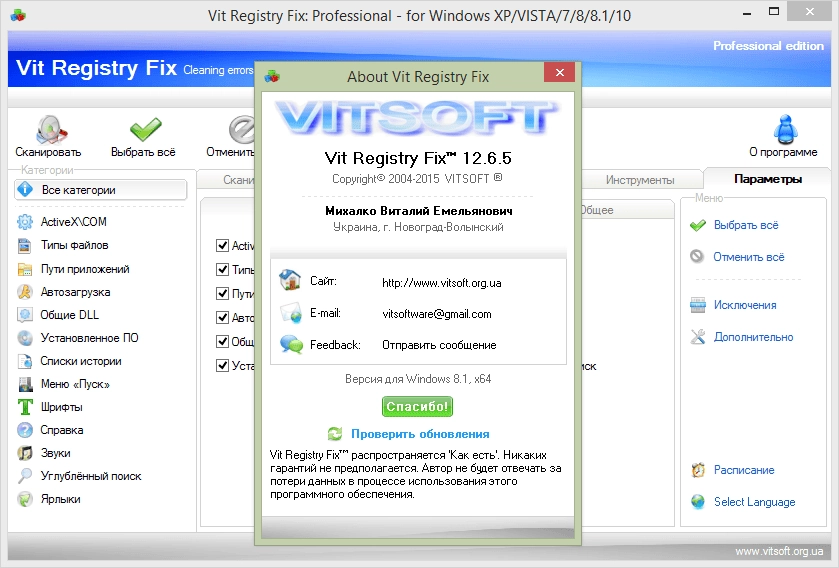Open the http://www.vitsoft.org.ua site link
Viewport: 839px width, 568px height.
pyautogui.click(x=441, y=283)
